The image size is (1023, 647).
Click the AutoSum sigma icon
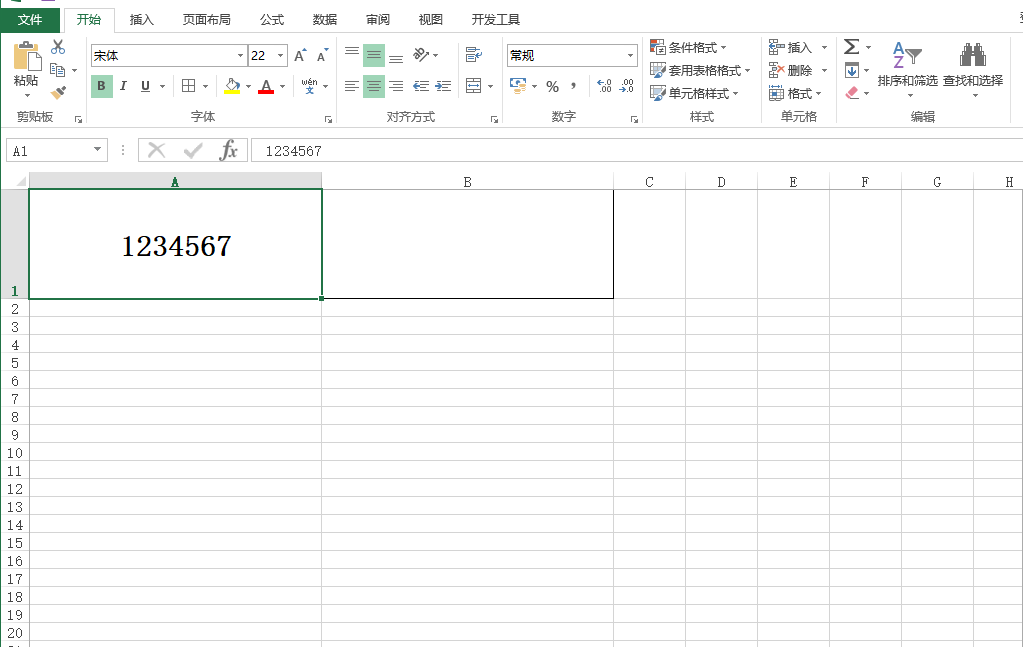(x=851, y=46)
